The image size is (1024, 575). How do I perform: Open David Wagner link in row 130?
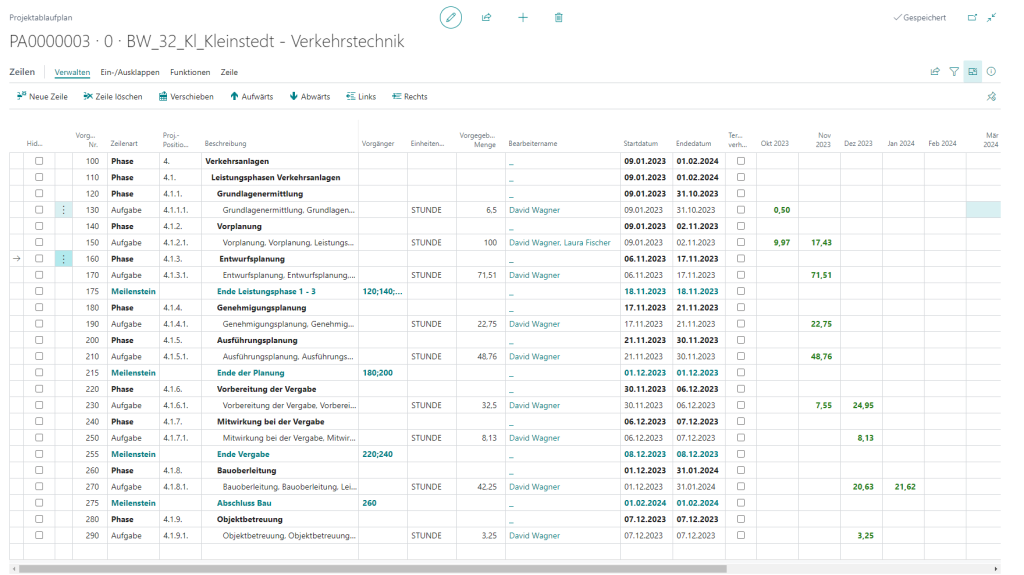[534, 210]
